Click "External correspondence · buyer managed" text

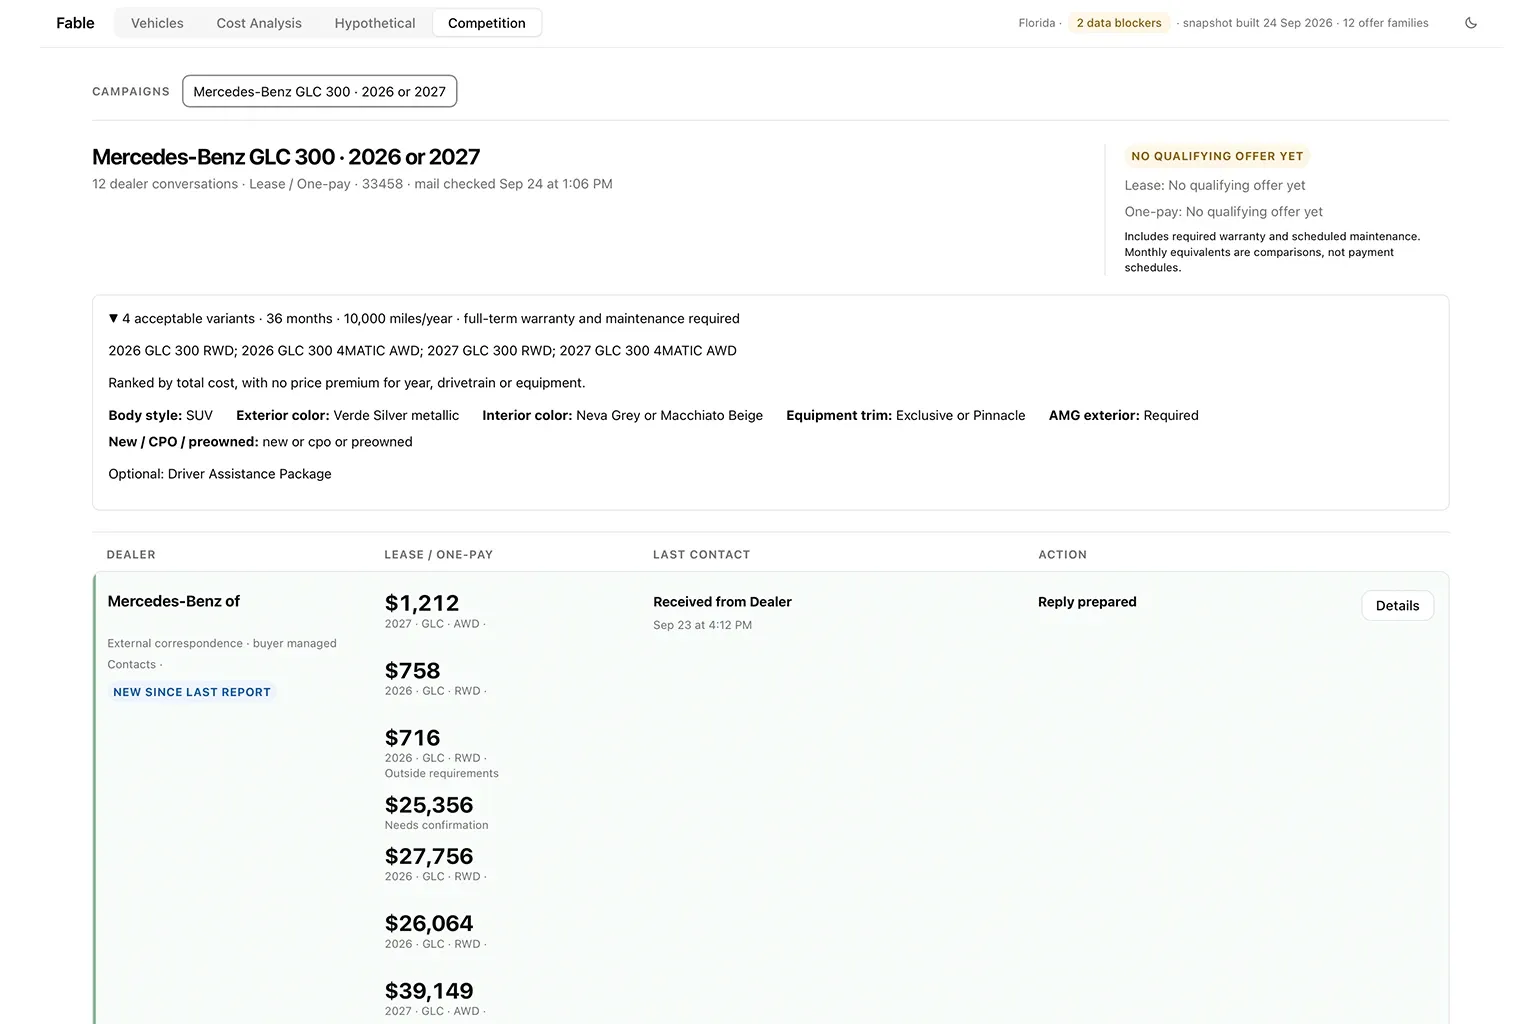[x=222, y=643]
